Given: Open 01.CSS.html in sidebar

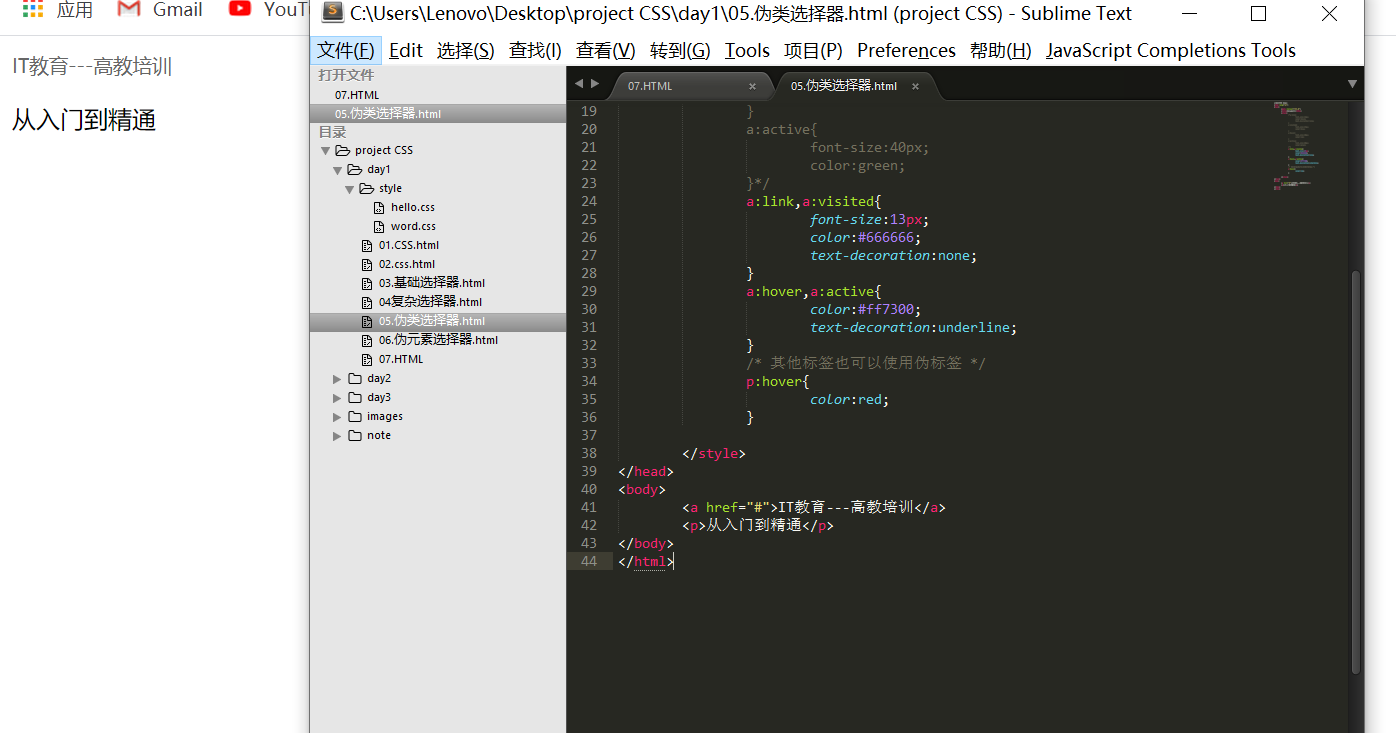Looking at the screenshot, I should [408, 246].
